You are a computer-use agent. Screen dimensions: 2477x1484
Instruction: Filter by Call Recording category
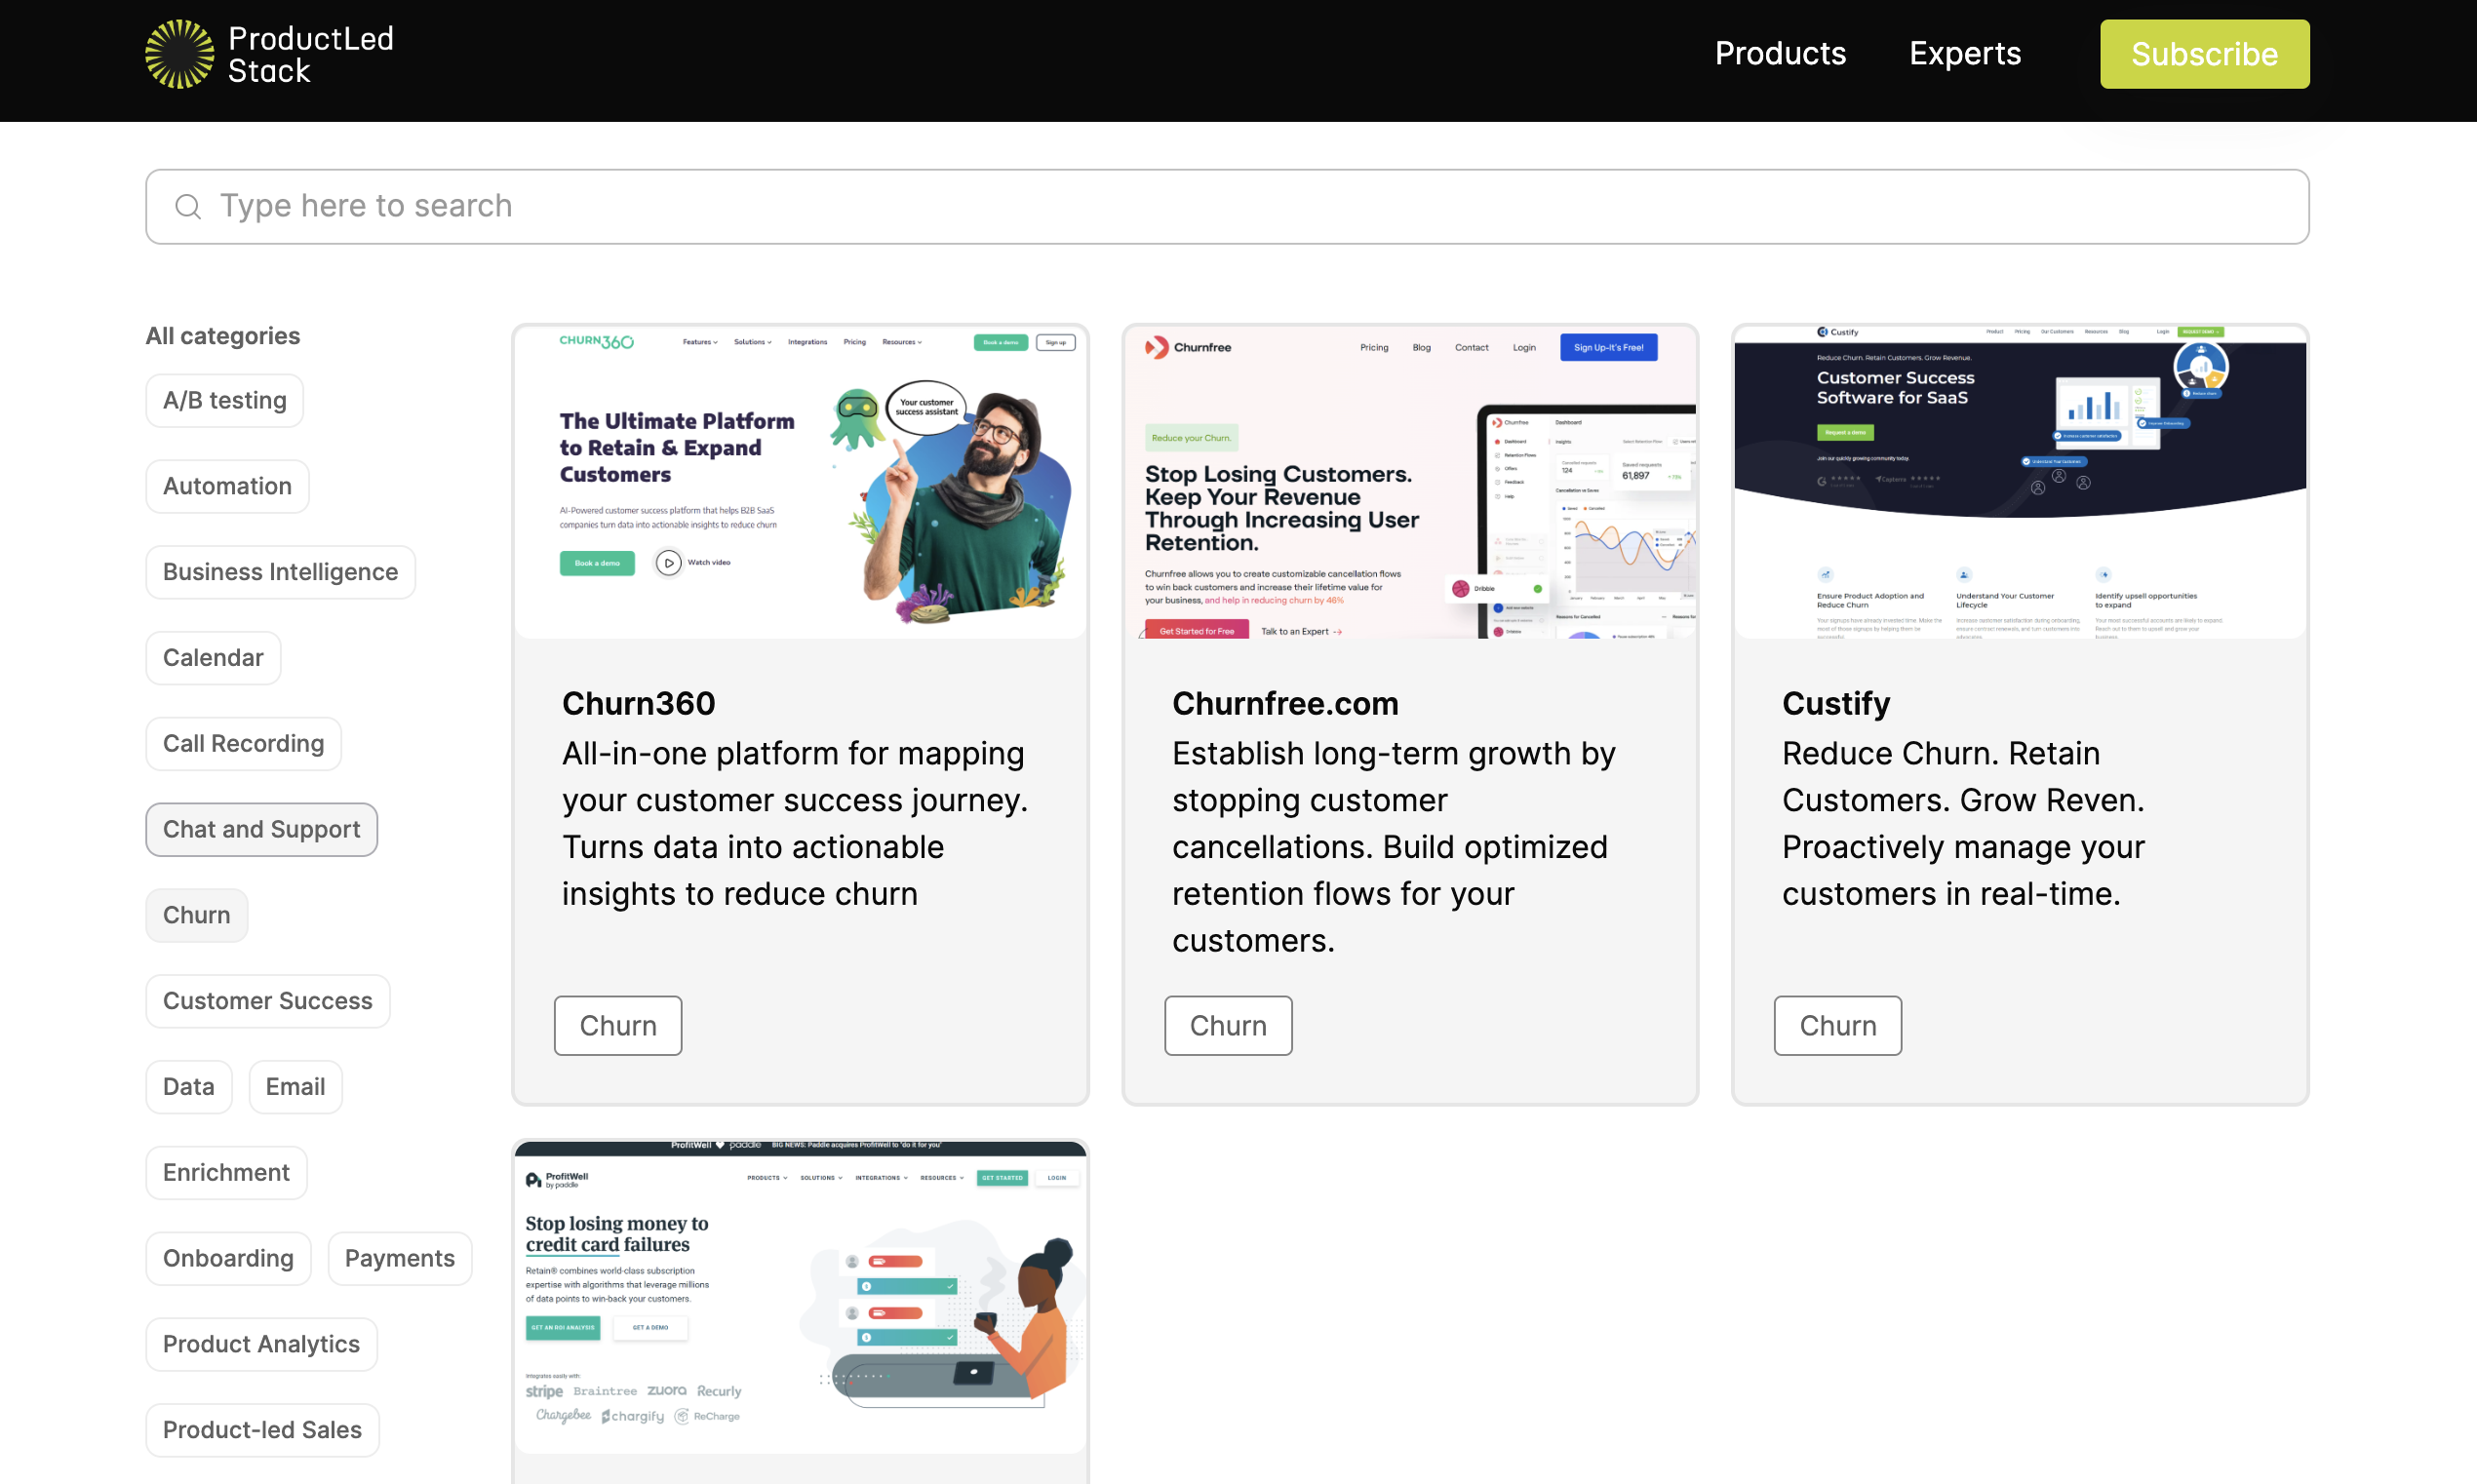click(244, 743)
